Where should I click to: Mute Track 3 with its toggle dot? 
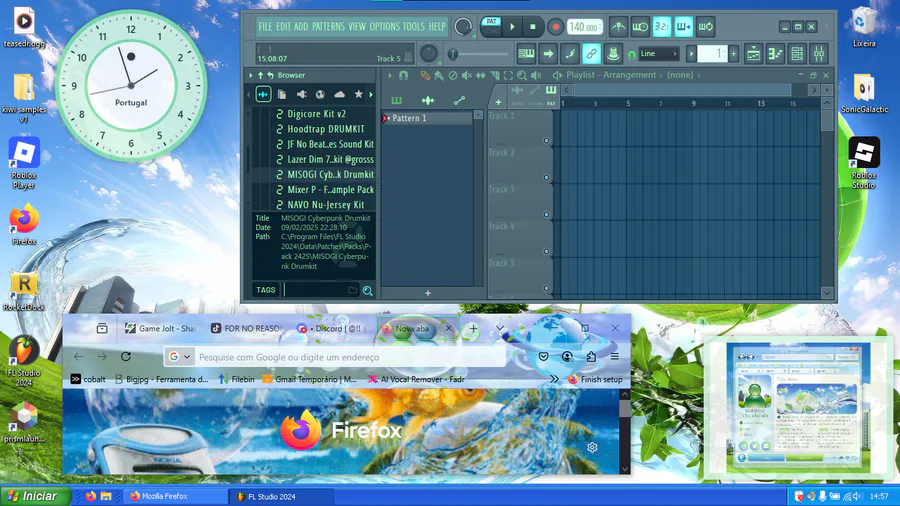546,215
